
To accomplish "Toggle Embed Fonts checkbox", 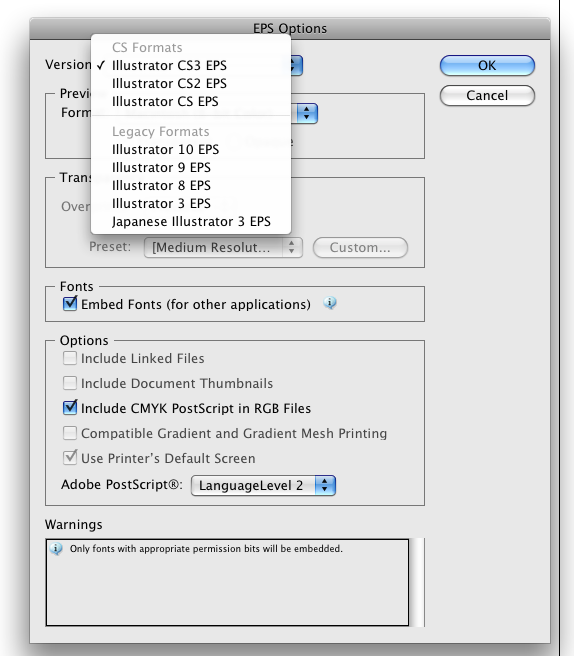I will 70,304.
